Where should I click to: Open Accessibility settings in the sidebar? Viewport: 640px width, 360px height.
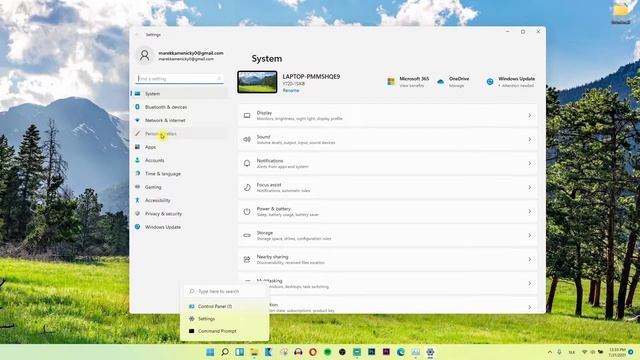[180, 200]
